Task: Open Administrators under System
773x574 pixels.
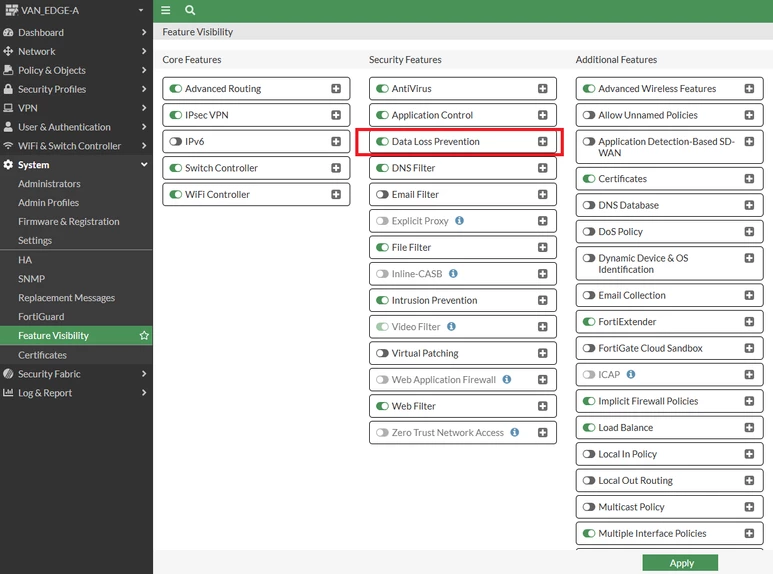Action: coord(49,183)
